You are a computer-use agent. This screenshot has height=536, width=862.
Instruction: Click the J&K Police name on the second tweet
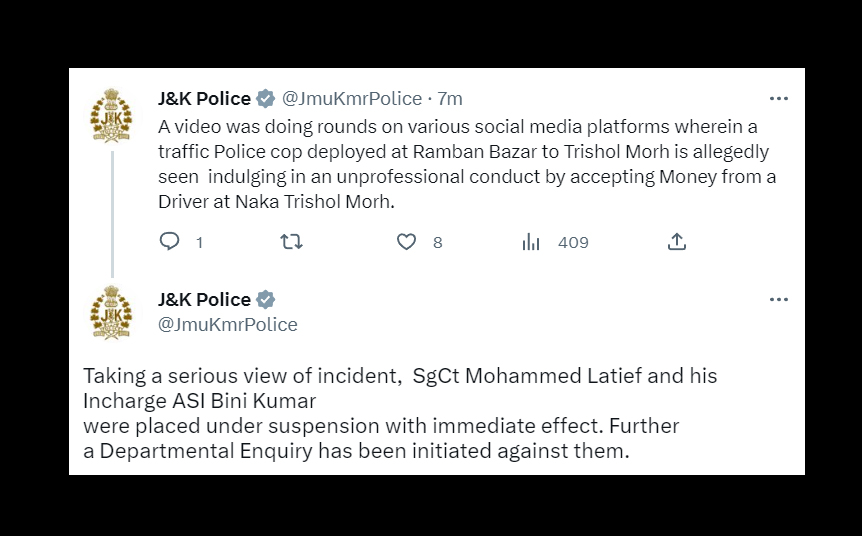pos(204,299)
